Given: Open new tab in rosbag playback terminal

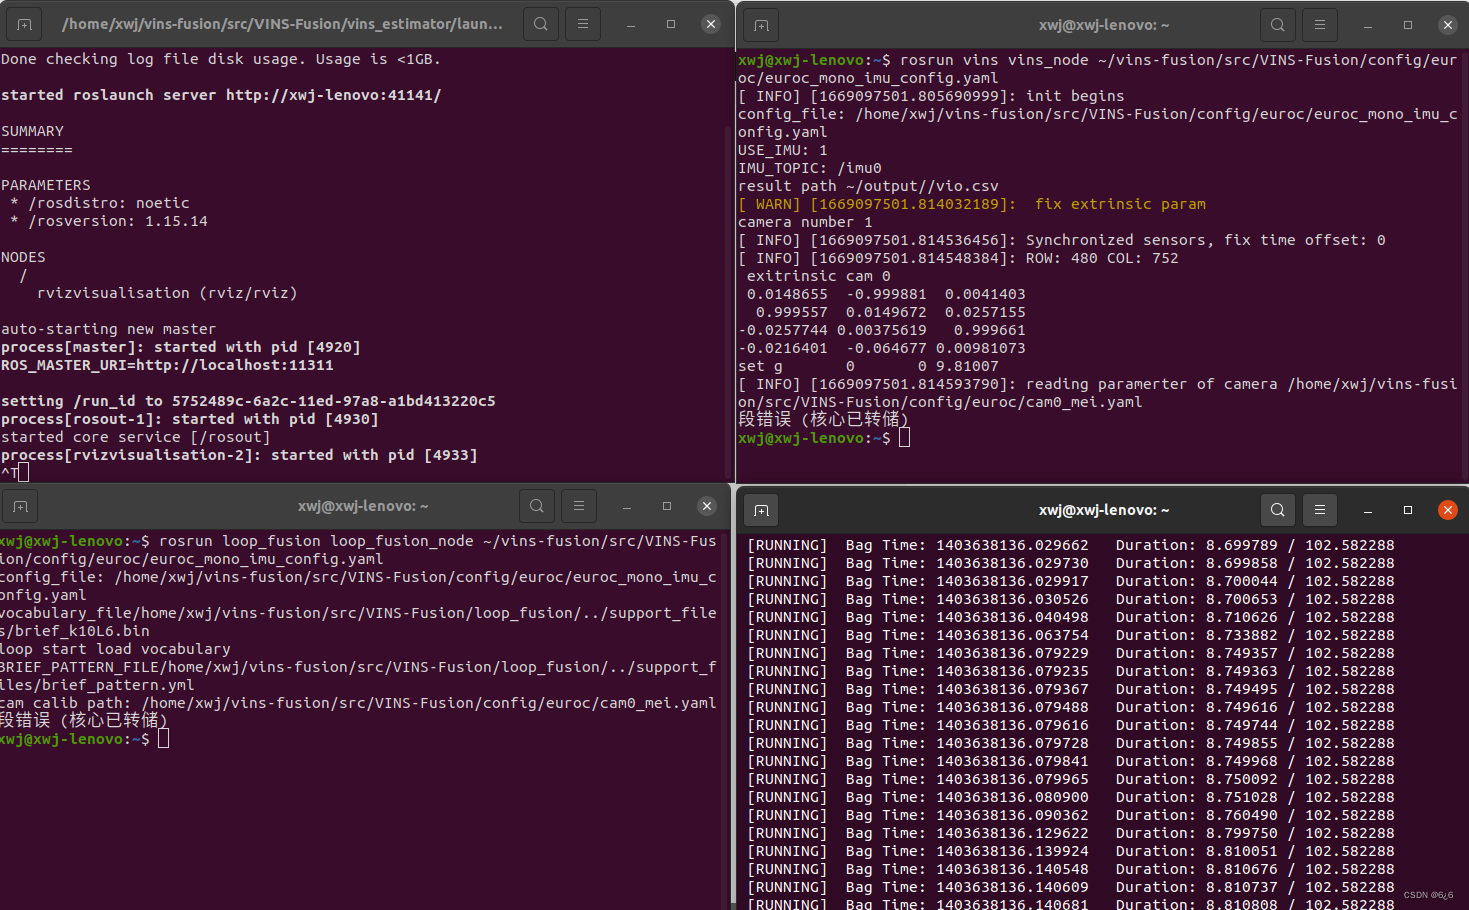Looking at the screenshot, I should click(x=761, y=510).
